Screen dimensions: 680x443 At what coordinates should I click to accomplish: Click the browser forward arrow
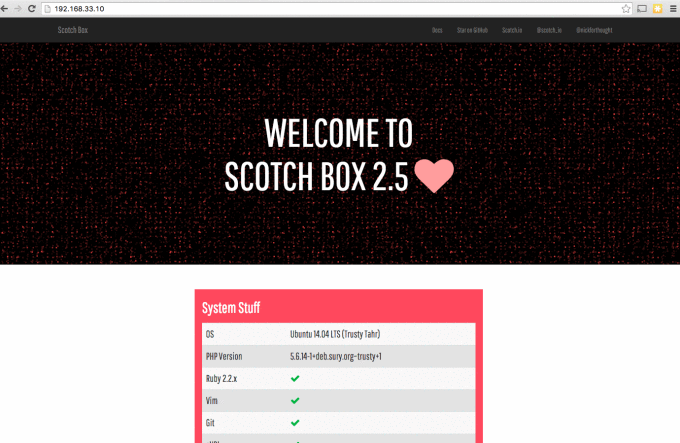tap(18, 9)
